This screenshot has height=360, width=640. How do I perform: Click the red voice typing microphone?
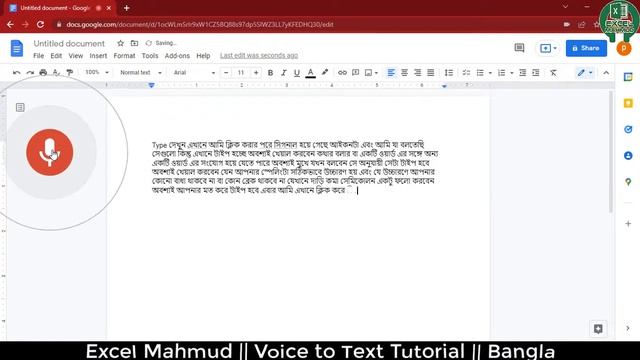(x=50, y=152)
